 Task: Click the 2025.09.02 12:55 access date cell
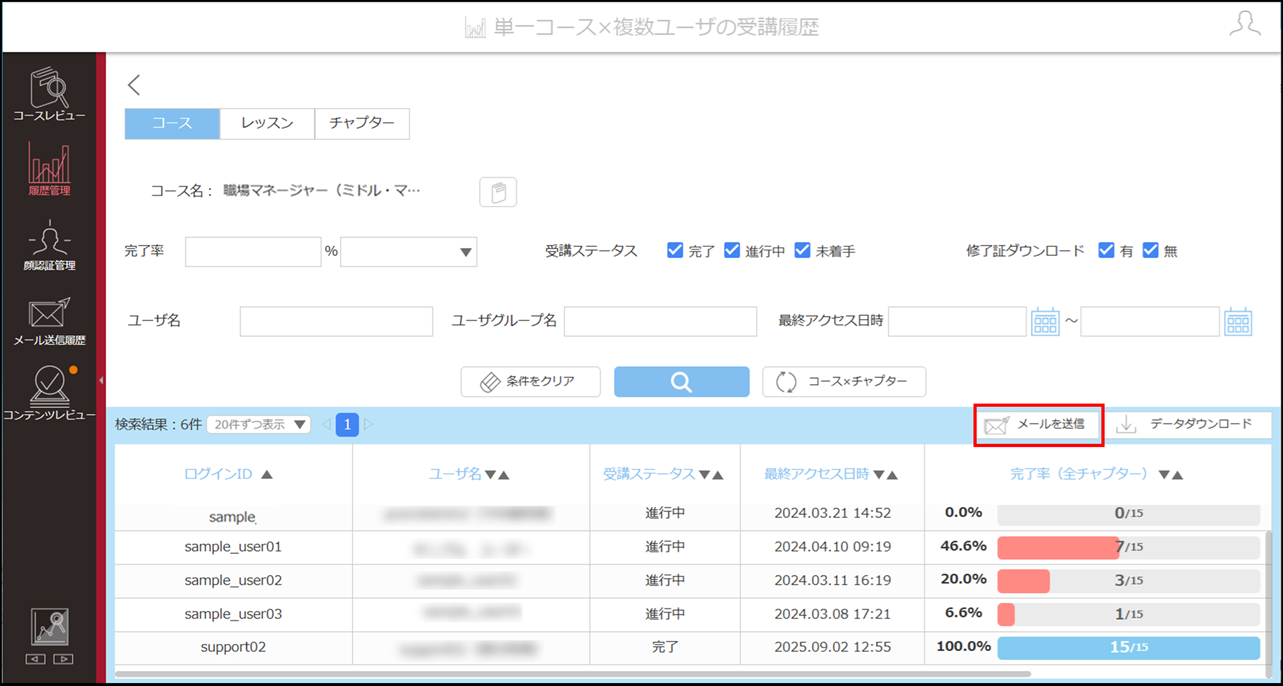click(x=832, y=647)
